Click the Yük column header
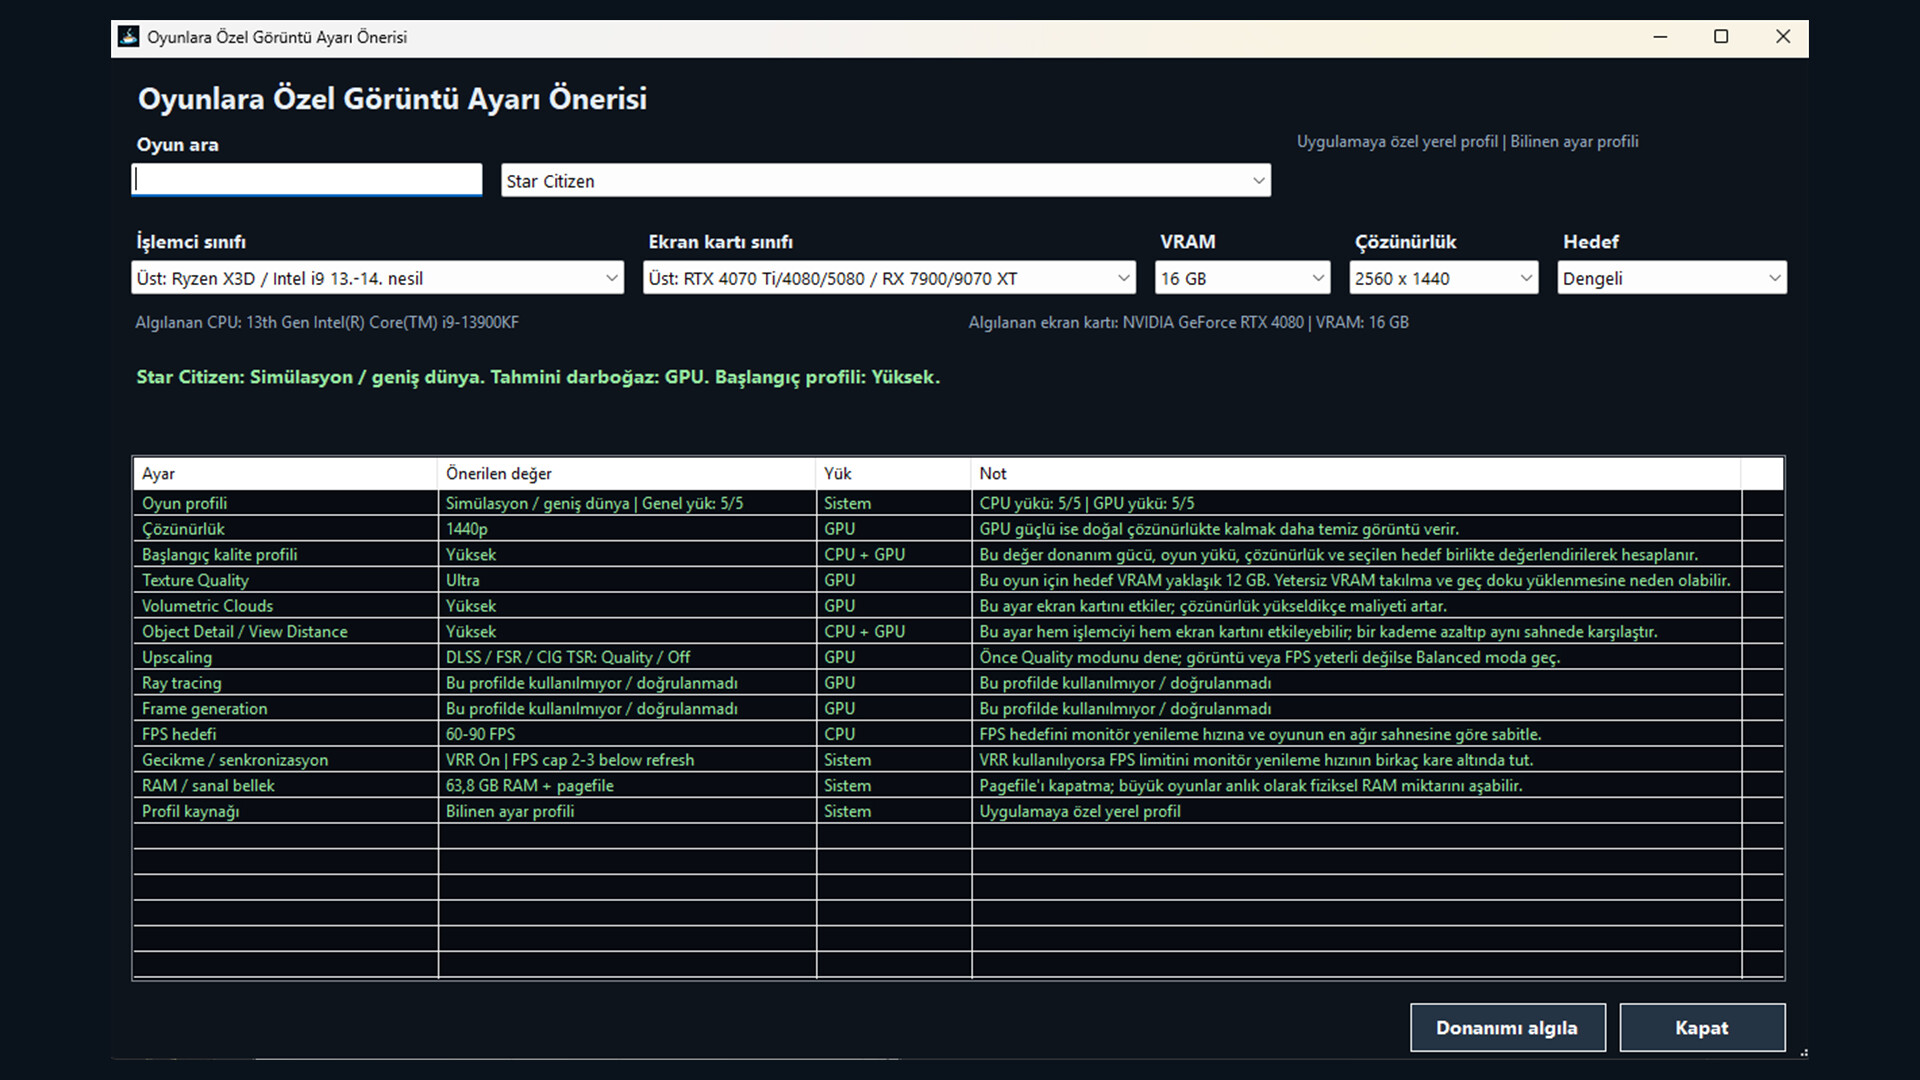Viewport: 1920px width, 1080px height. click(x=893, y=474)
